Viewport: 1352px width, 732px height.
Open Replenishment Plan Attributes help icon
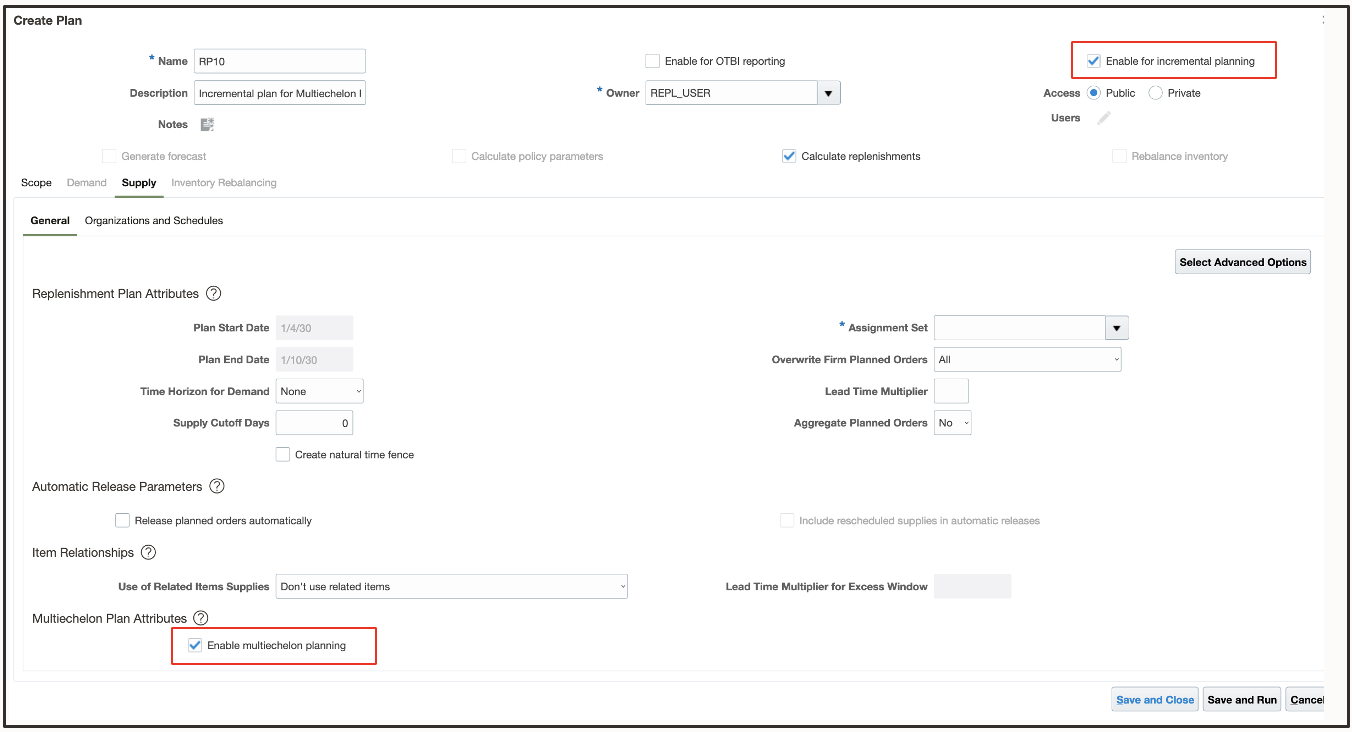tap(213, 293)
